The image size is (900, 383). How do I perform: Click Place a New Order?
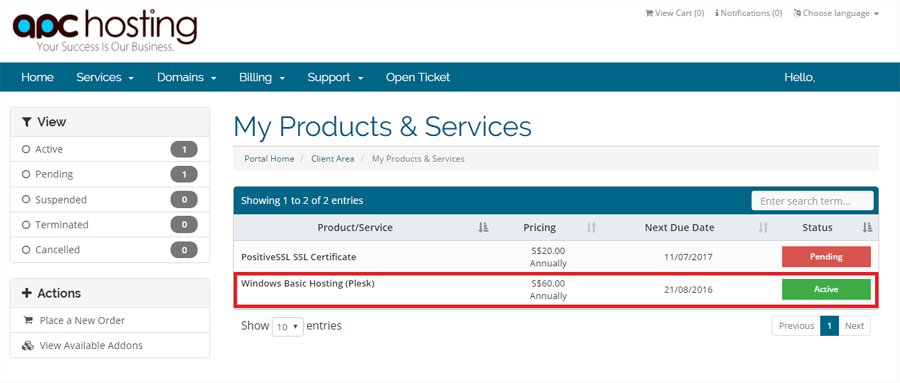coord(82,320)
